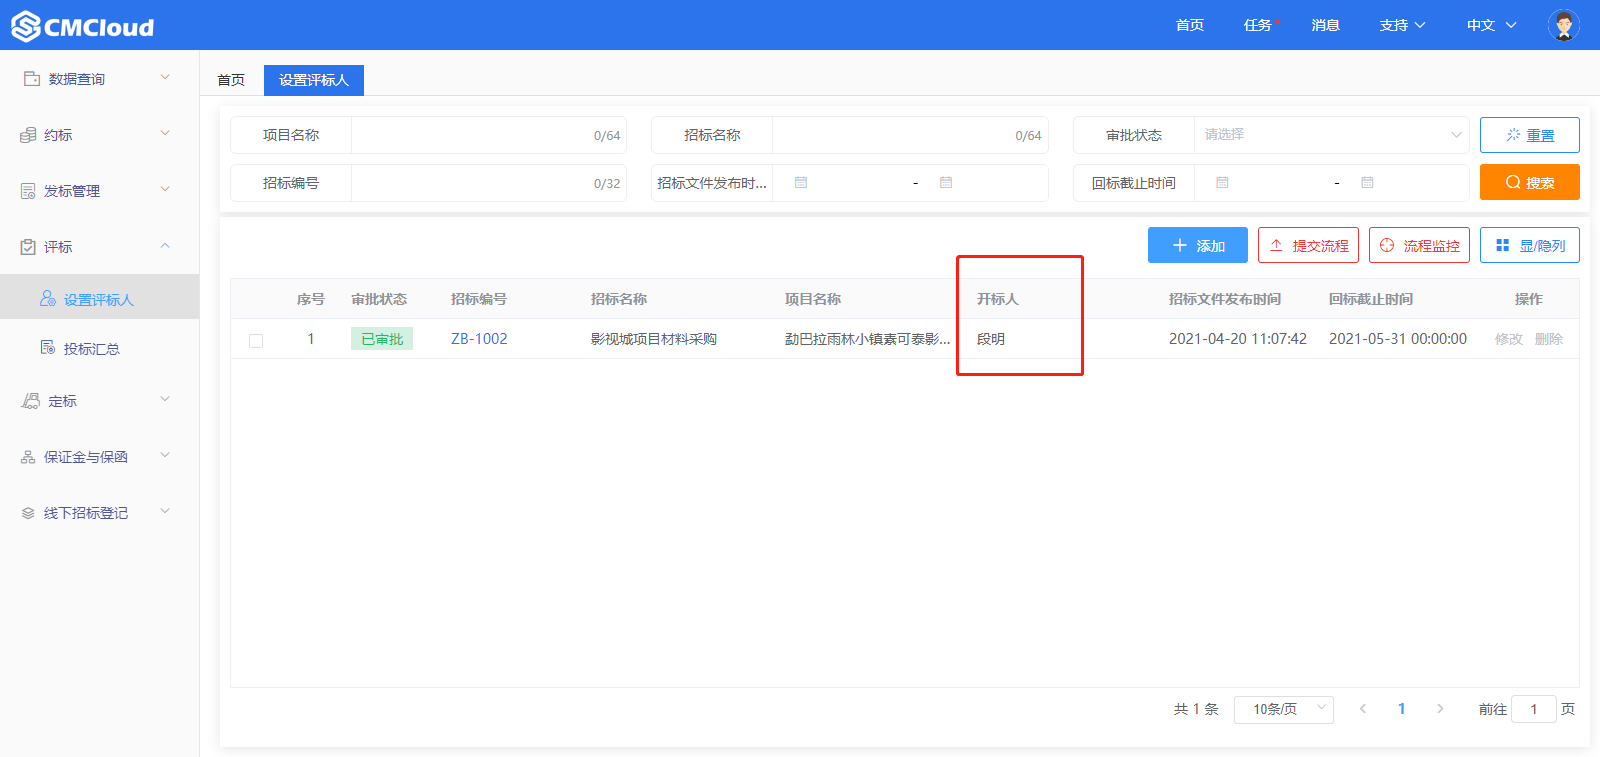Open the ZB-1002 bid number link
The width and height of the screenshot is (1600, 757).
click(x=479, y=339)
